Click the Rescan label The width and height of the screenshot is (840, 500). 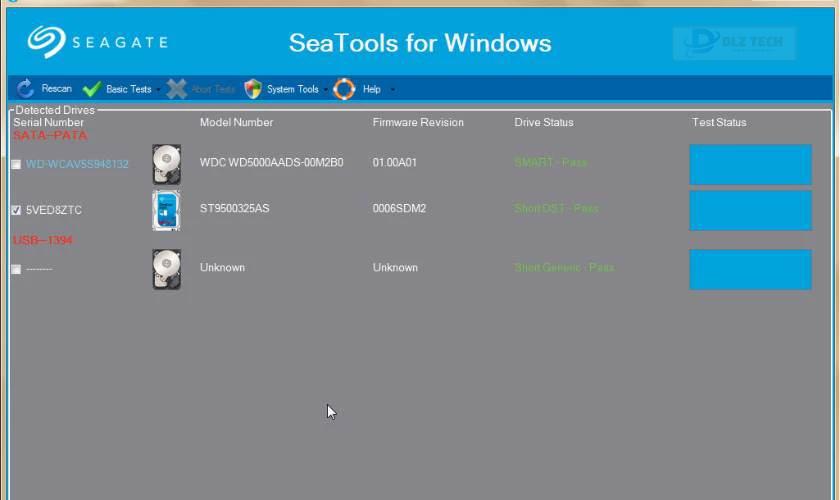pyautogui.click(x=57, y=88)
